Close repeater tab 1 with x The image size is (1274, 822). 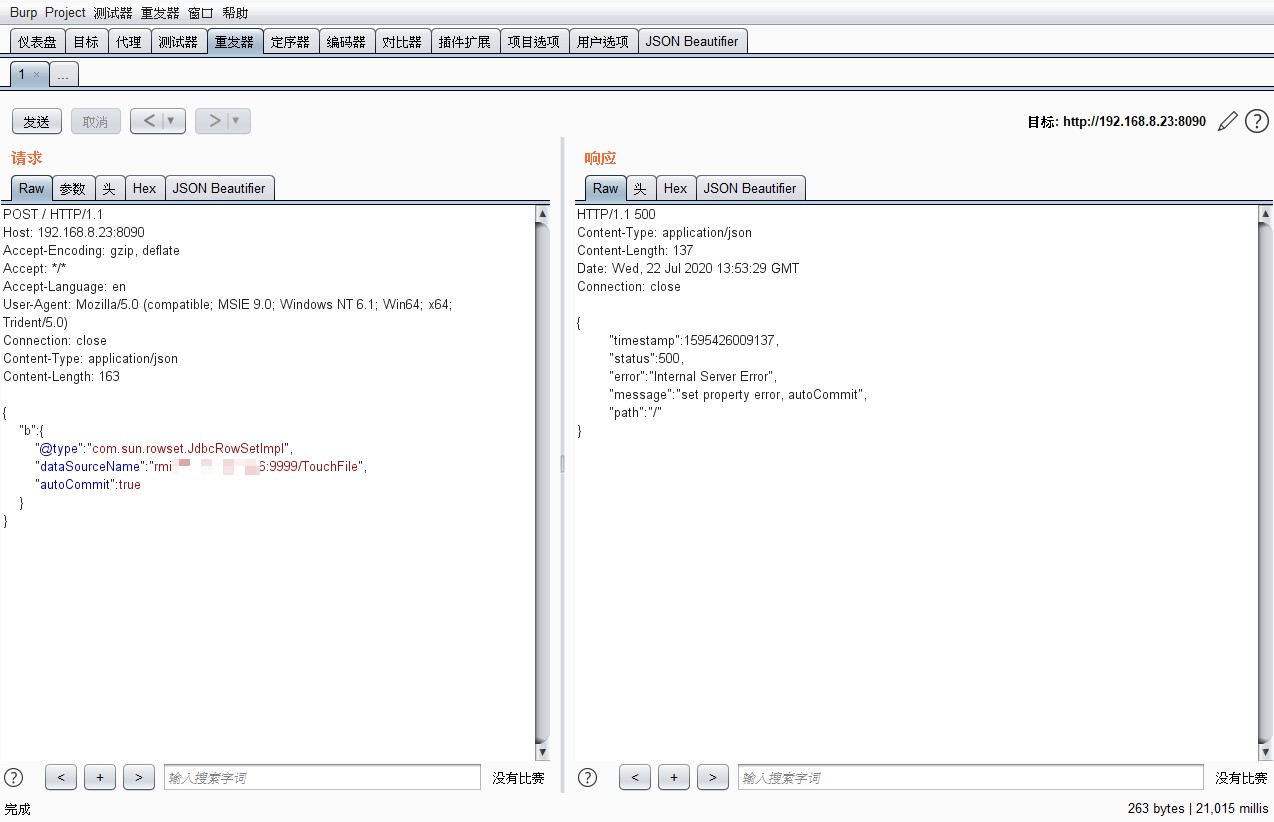(x=37, y=75)
